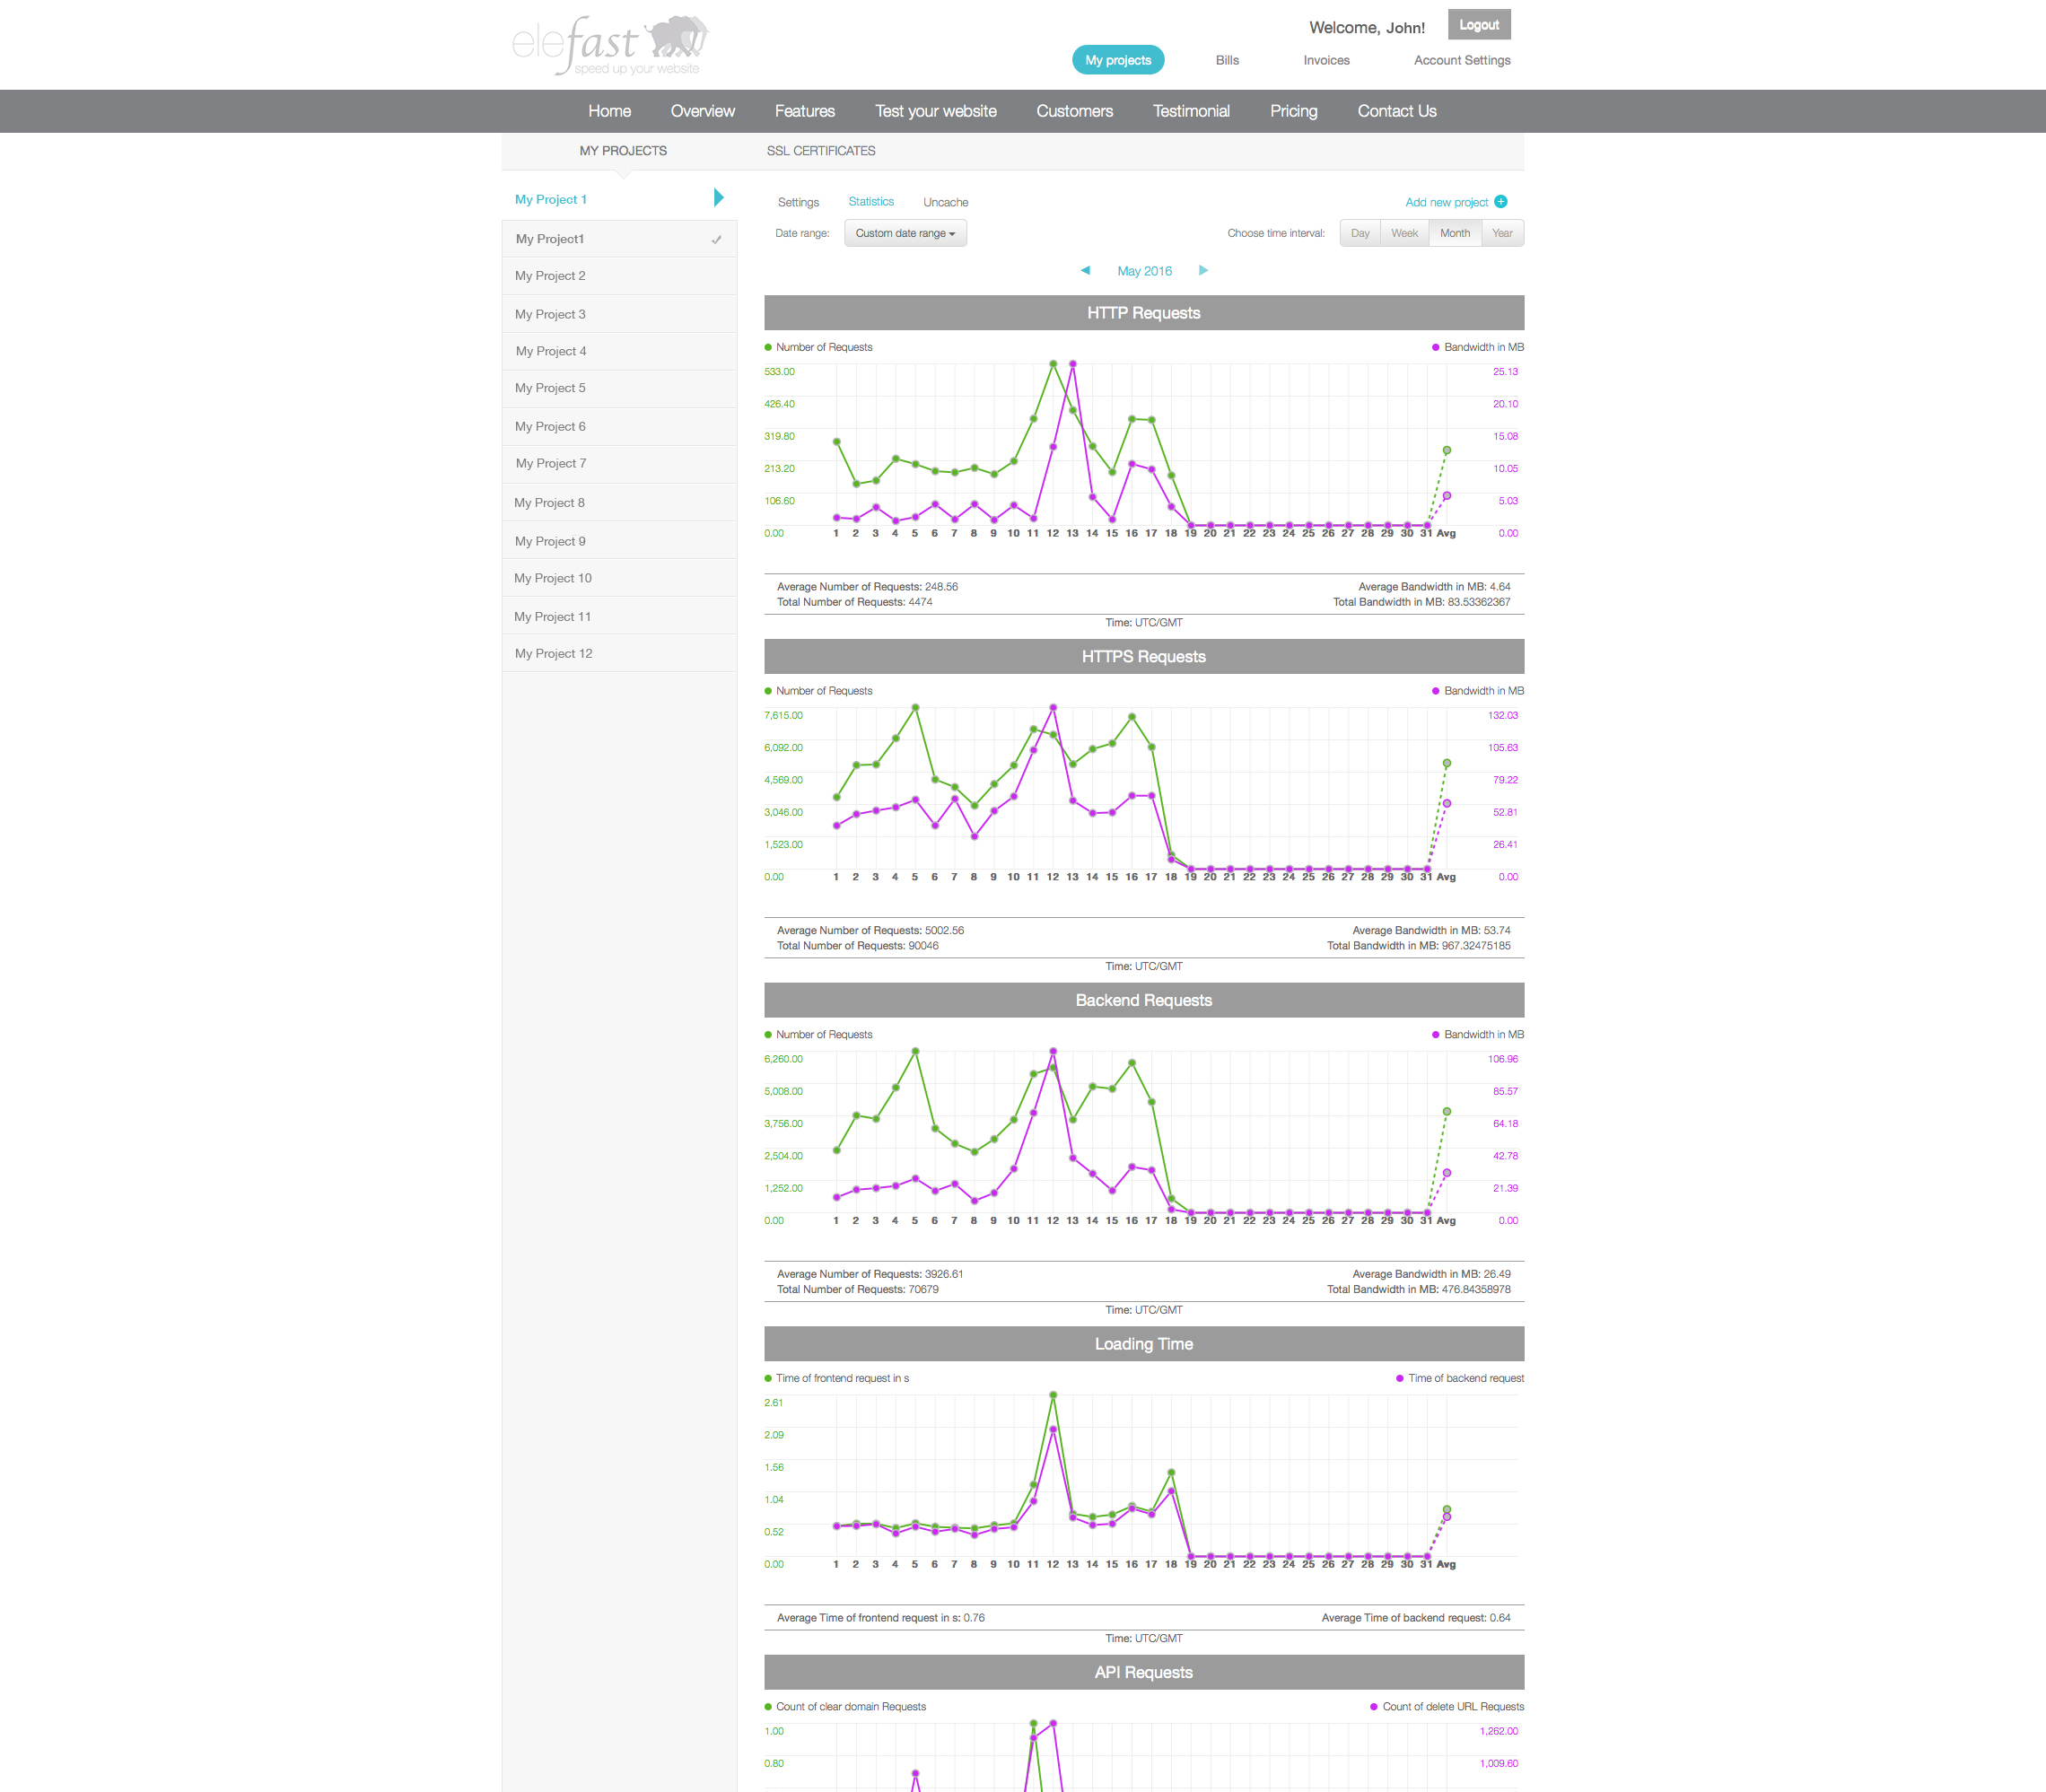Open My Project 5 in sidebar
The image size is (2046, 1792).
[550, 388]
